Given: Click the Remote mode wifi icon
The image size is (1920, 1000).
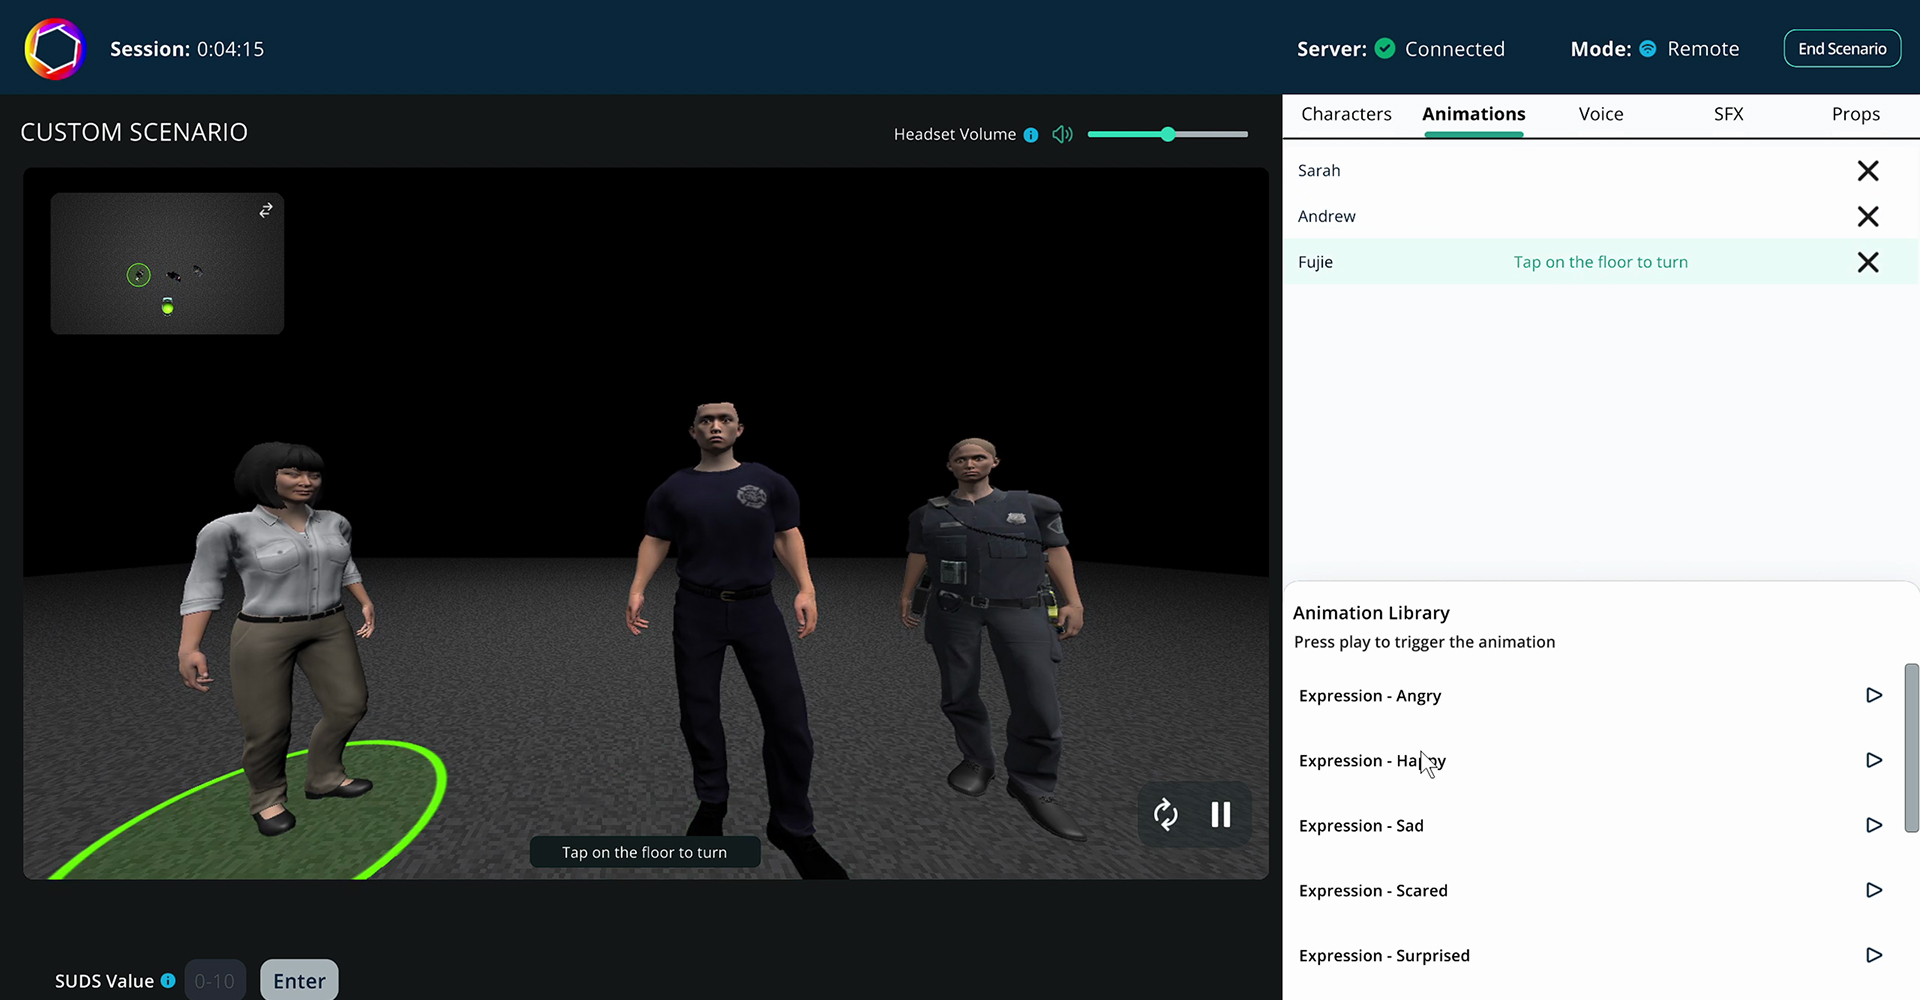Looking at the screenshot, I should pos(1648,48).
